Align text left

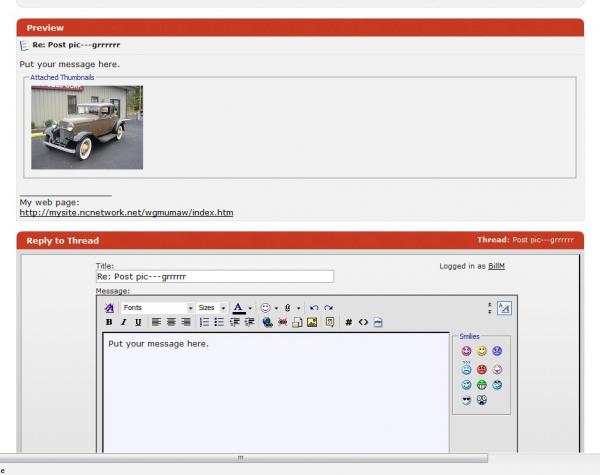(x=156, y=322)
